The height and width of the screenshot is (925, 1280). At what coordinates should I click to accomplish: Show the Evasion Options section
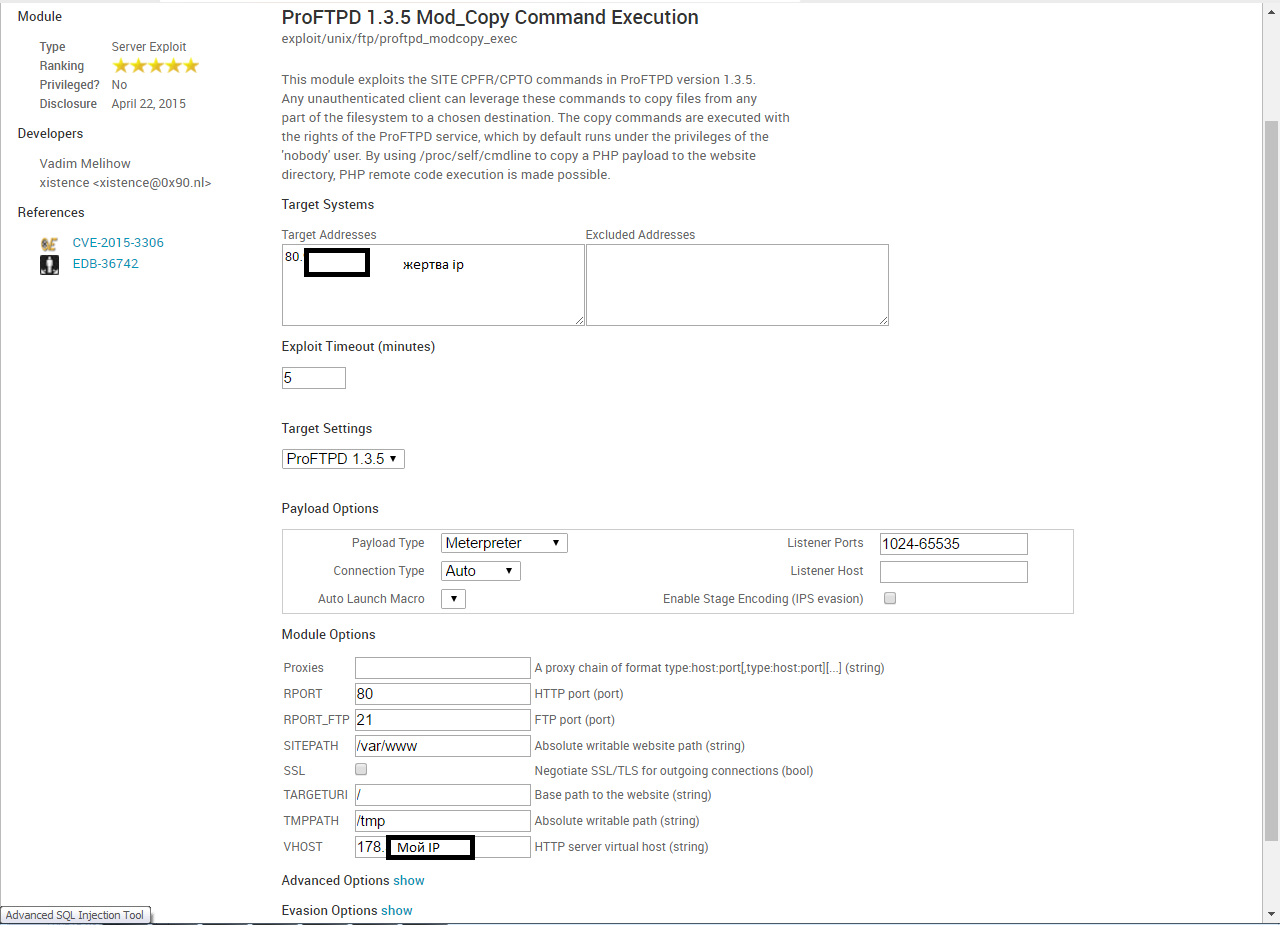(x=396, y=911)
